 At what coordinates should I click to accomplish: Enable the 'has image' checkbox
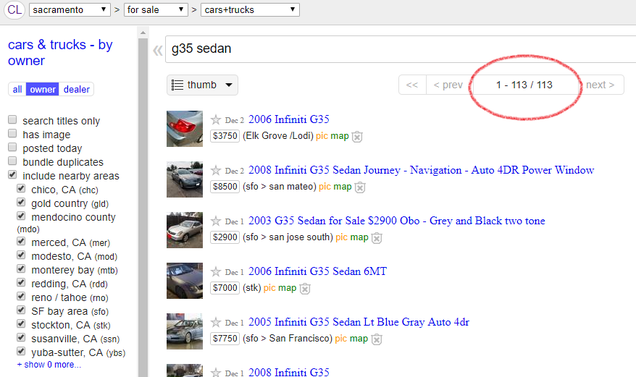(x=13, y=134)
